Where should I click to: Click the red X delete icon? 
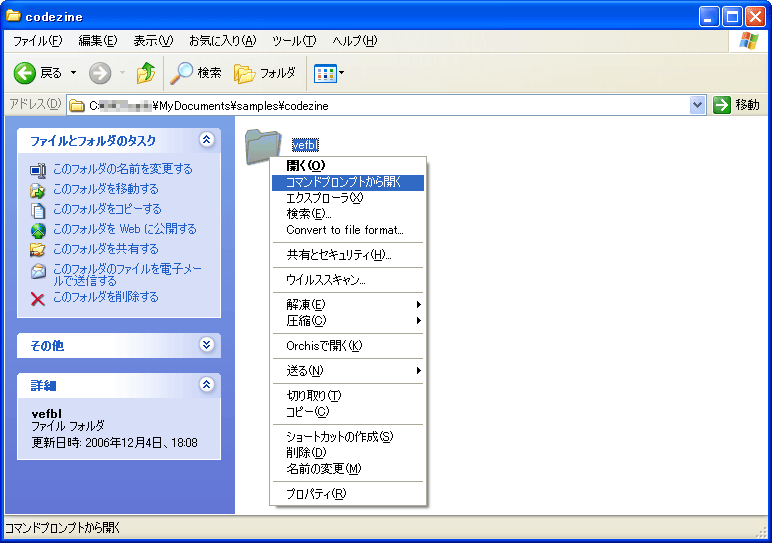coord(37,299)
